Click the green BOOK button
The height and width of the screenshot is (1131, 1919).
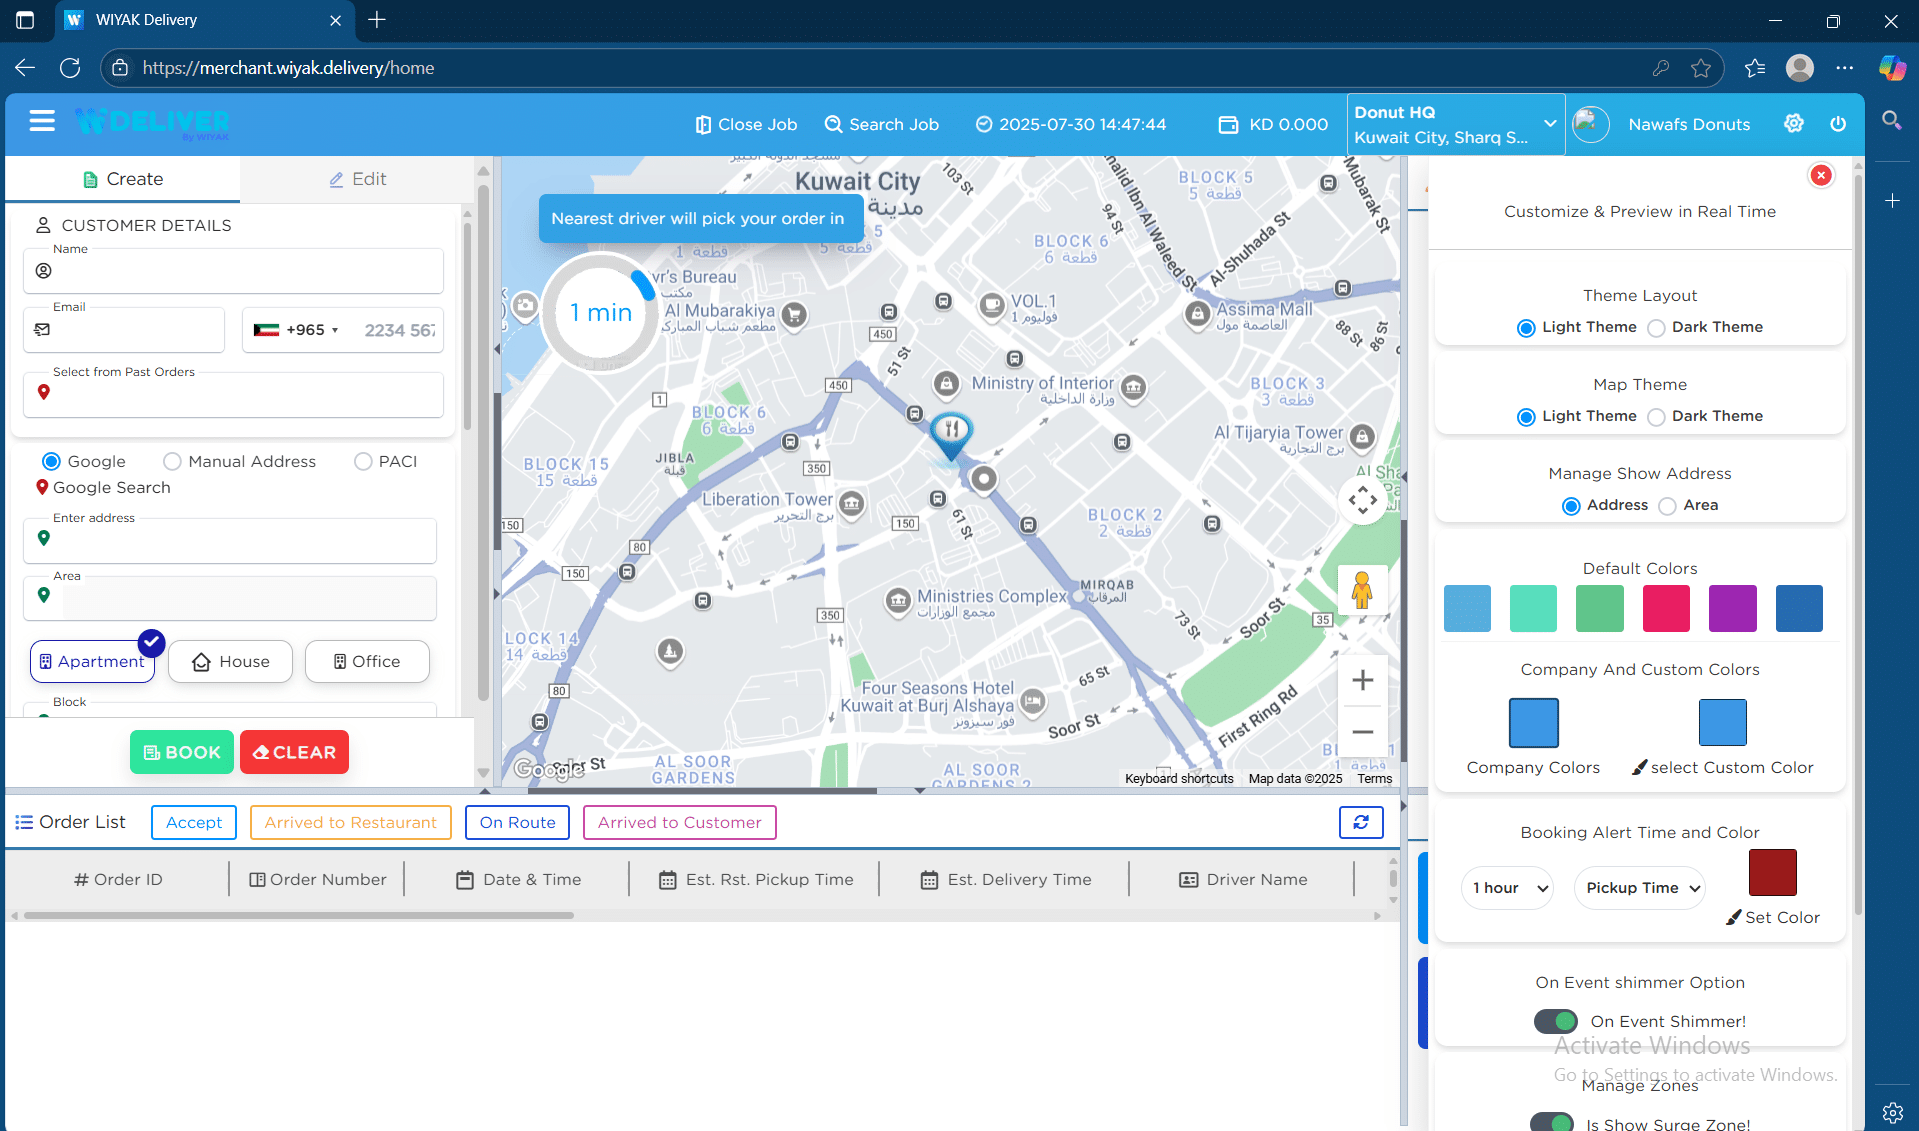pyautogui.click(x=182, y=752)
